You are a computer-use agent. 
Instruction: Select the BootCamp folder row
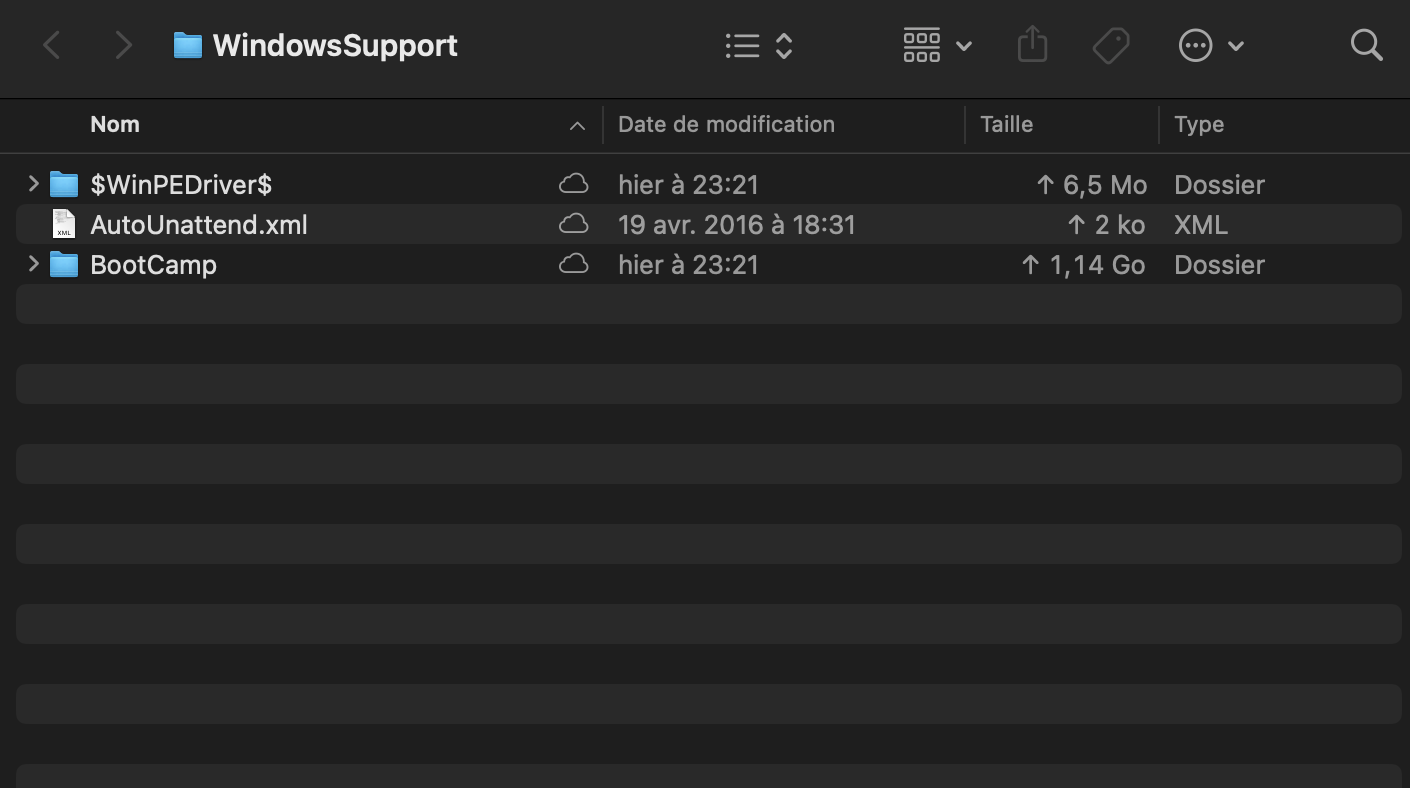(x=153, y=265)
